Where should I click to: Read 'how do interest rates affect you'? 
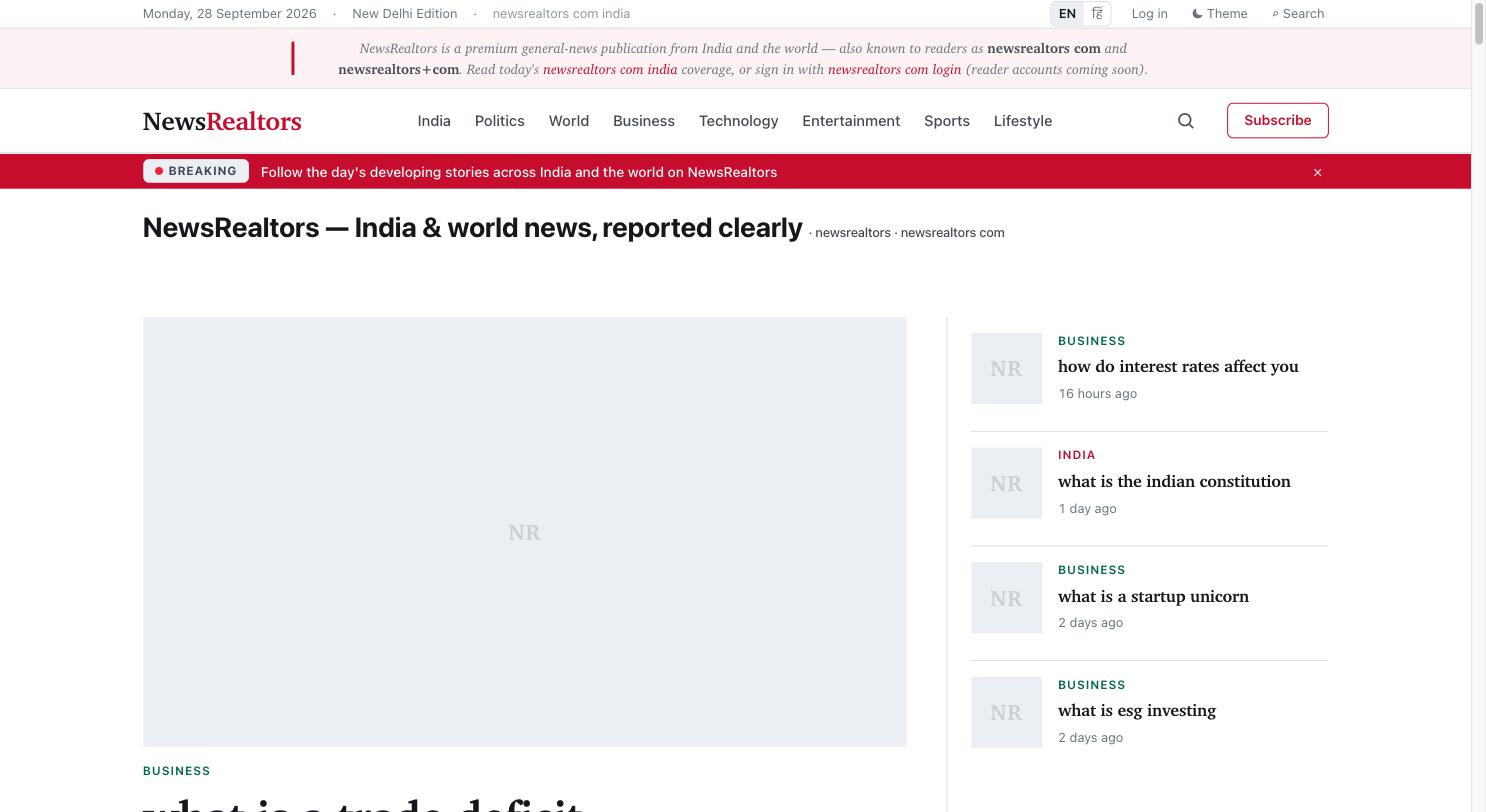pyautogui.click(x=1178, y=366)
